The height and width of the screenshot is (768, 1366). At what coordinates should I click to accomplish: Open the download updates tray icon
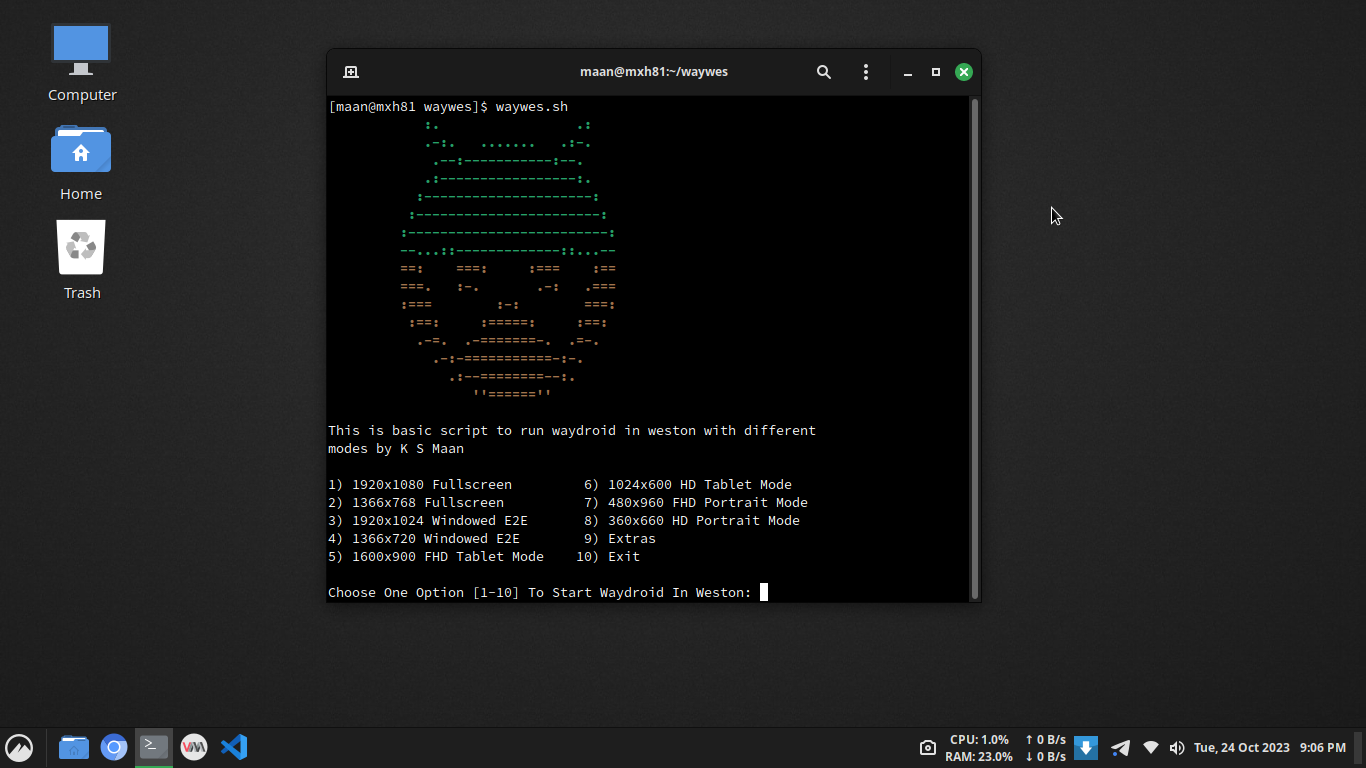point(1086,747)
